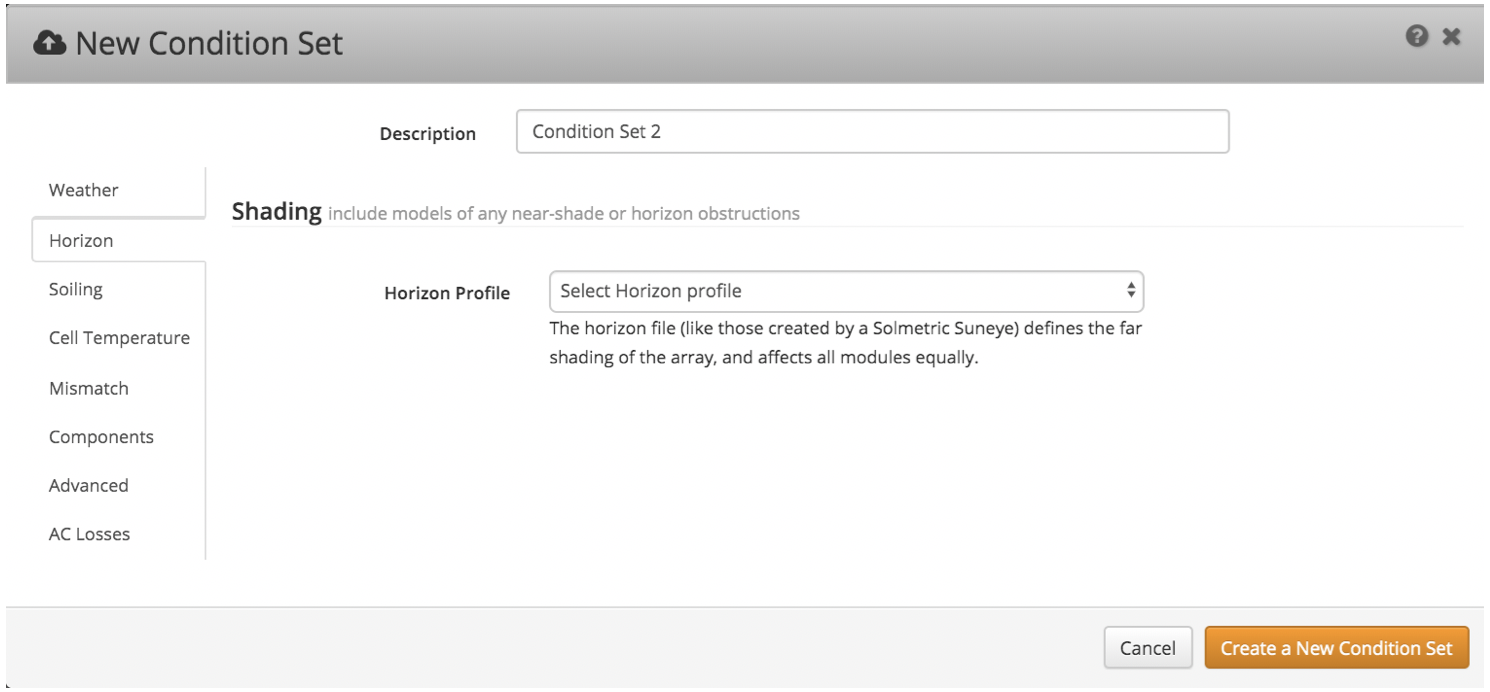The image size is (1490, 692).
Task: Click the Create a New Condition Set button
Action: coord(1337,647)
